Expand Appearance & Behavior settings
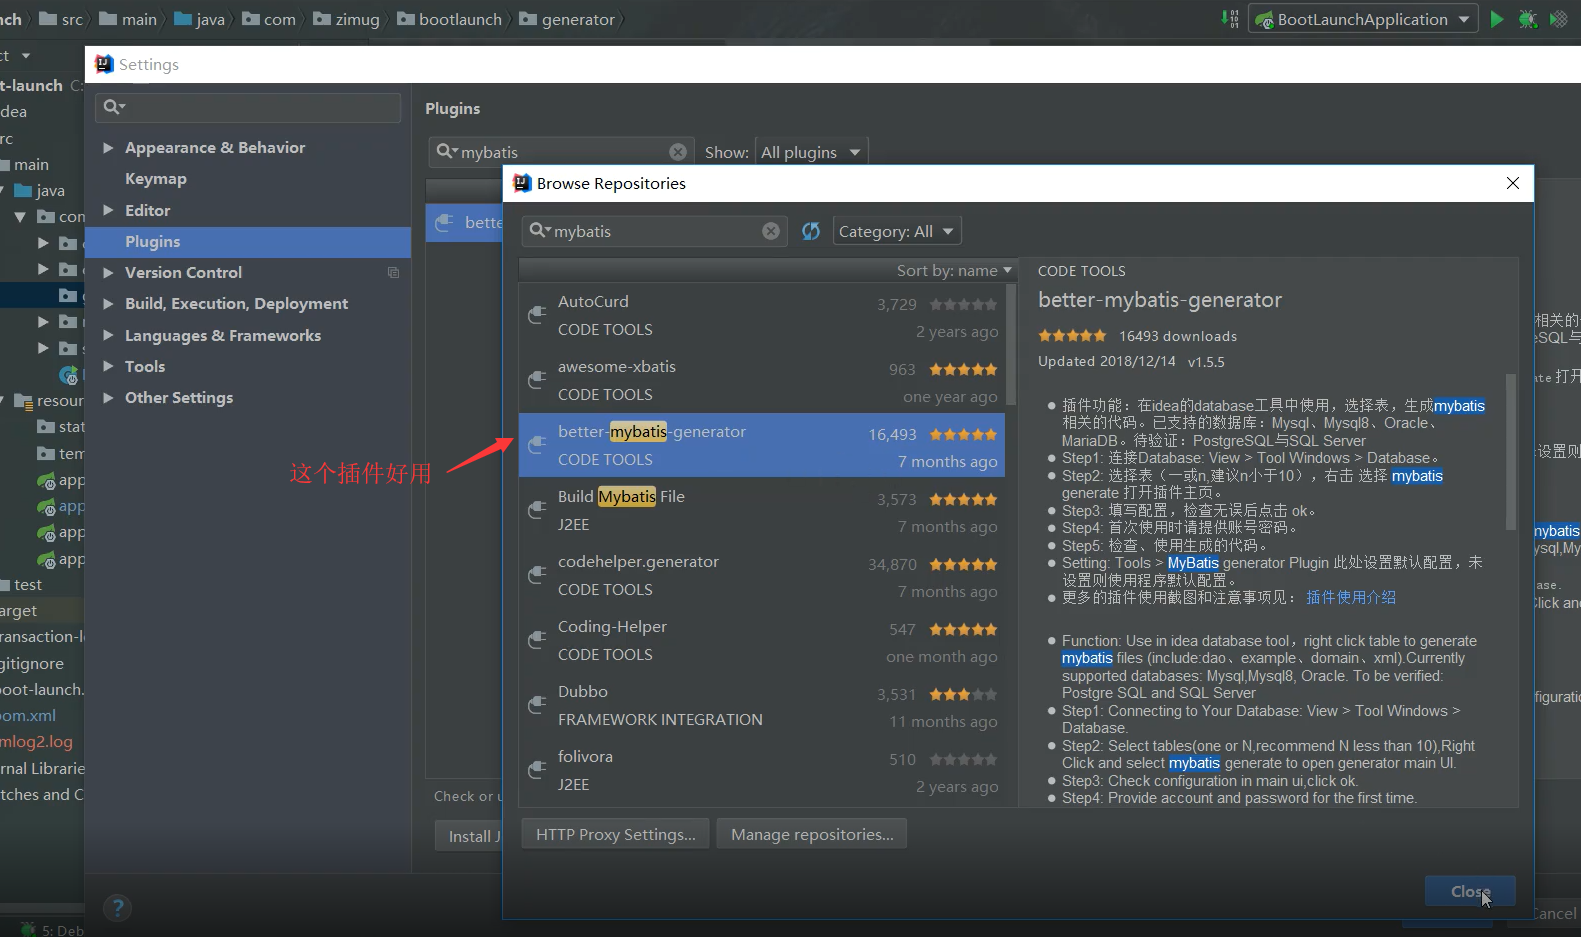Viewport: 1581px width, 937px height. [x=108, y=147]
